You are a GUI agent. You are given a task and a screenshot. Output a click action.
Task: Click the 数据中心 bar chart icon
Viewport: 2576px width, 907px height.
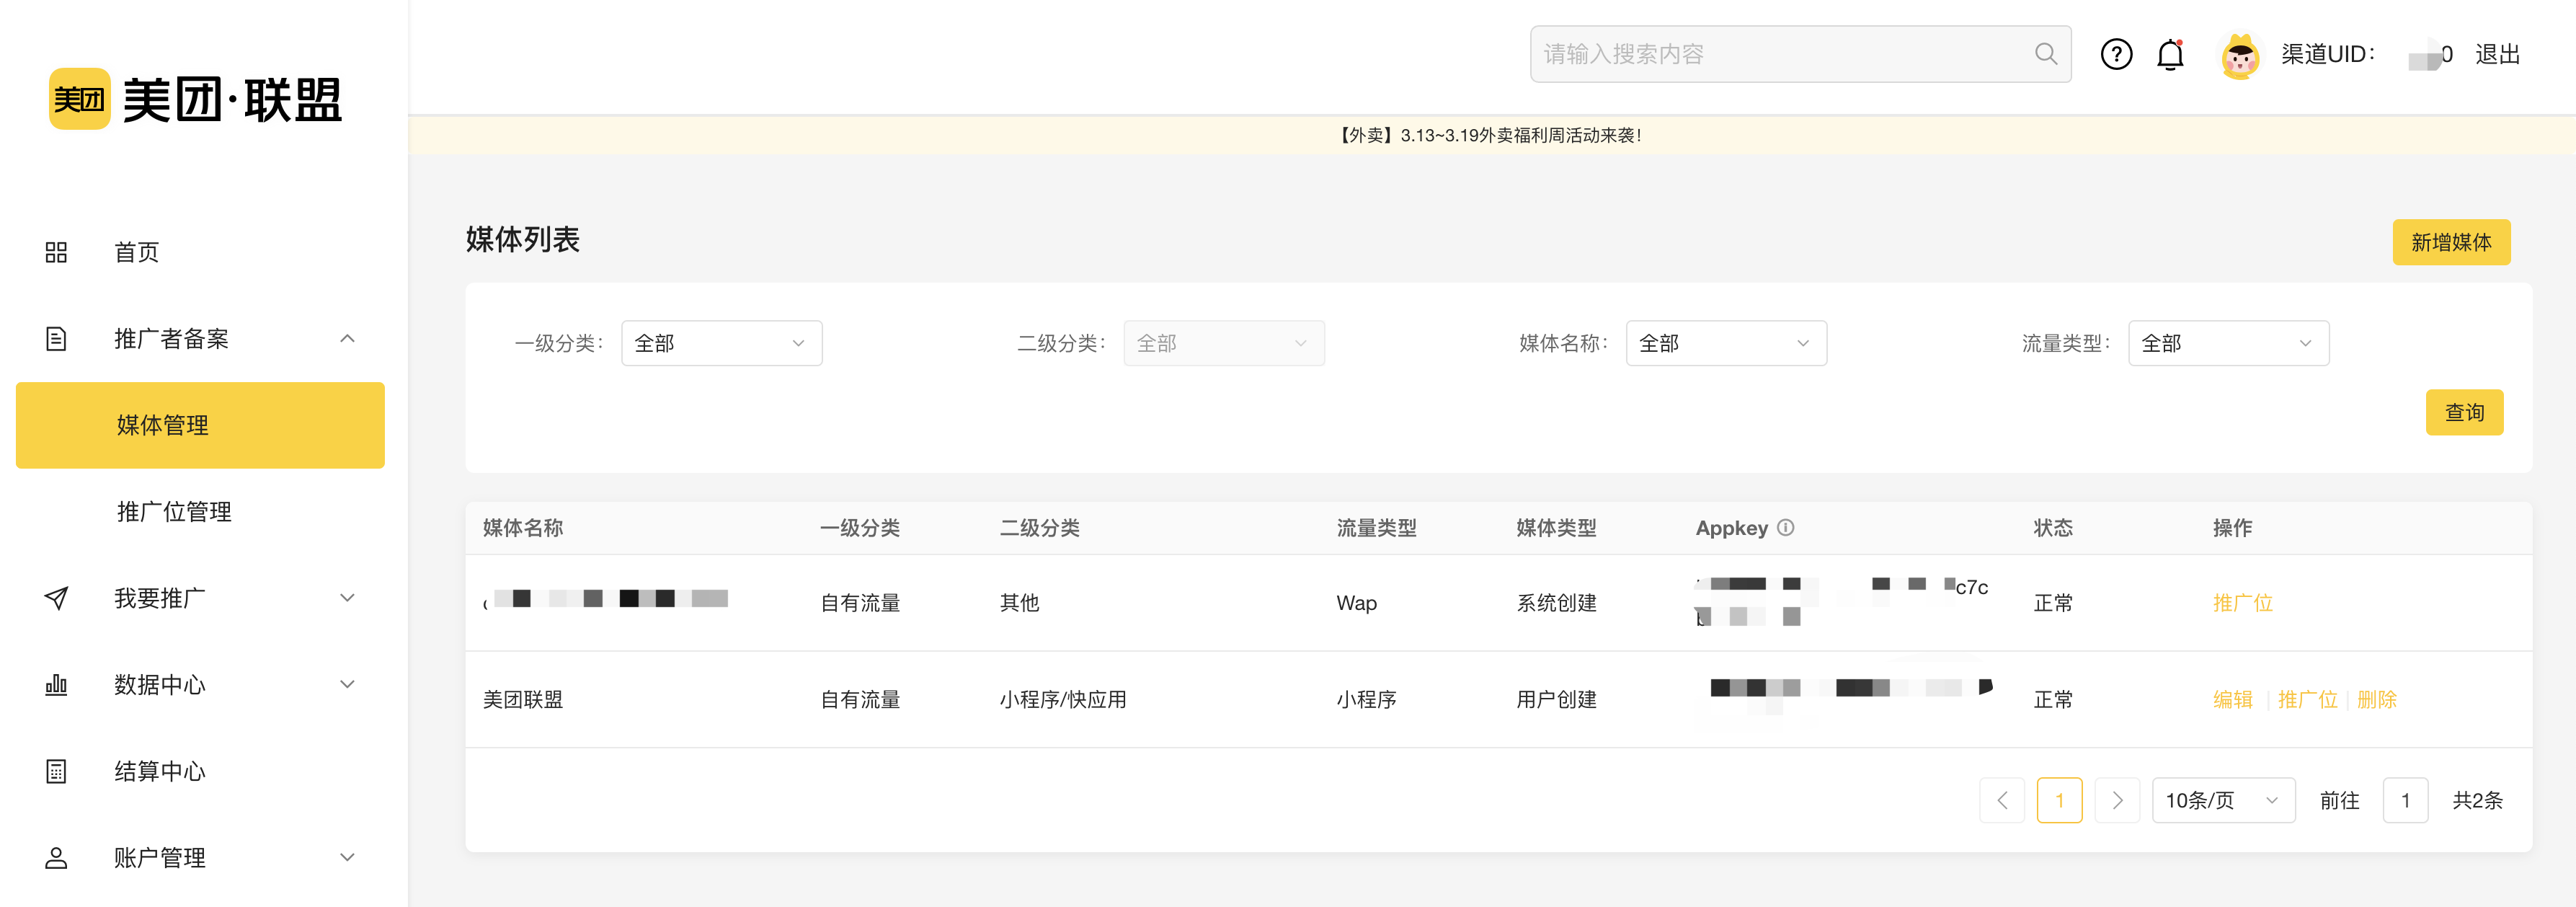coord(56,685)
